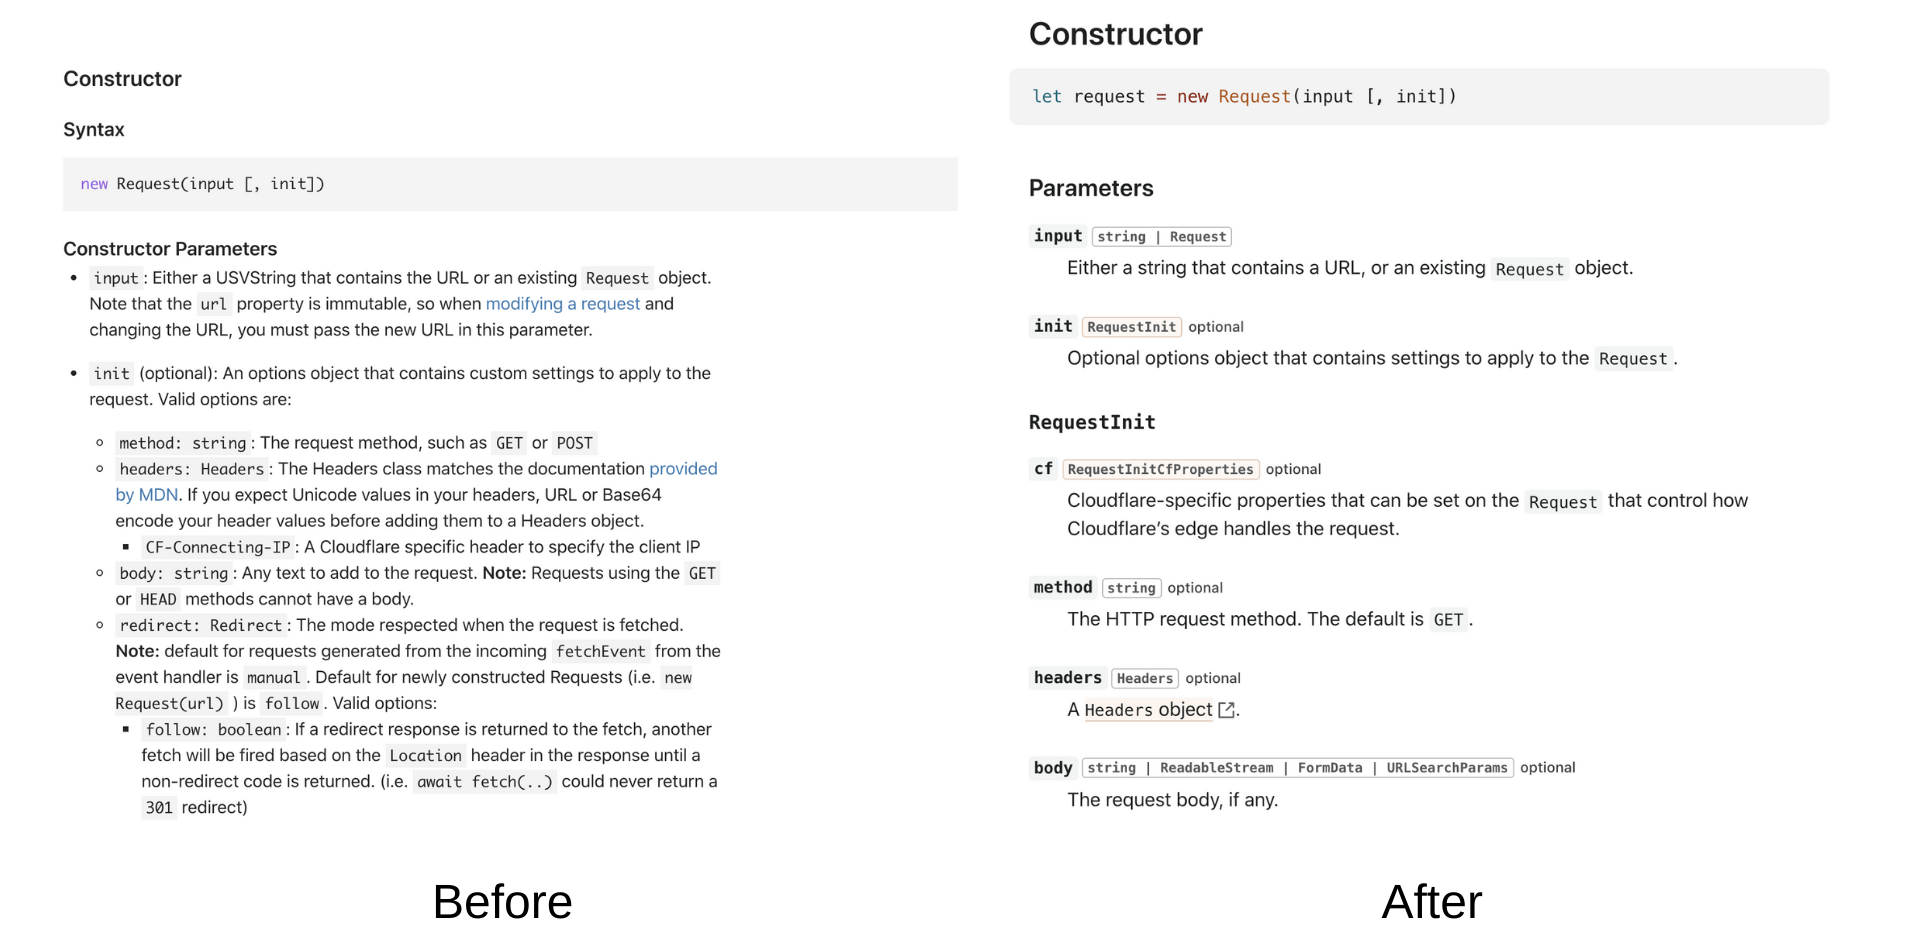
Task: Click the cf parameter name
Action: pyautogui.click(x=1043, y=469)
